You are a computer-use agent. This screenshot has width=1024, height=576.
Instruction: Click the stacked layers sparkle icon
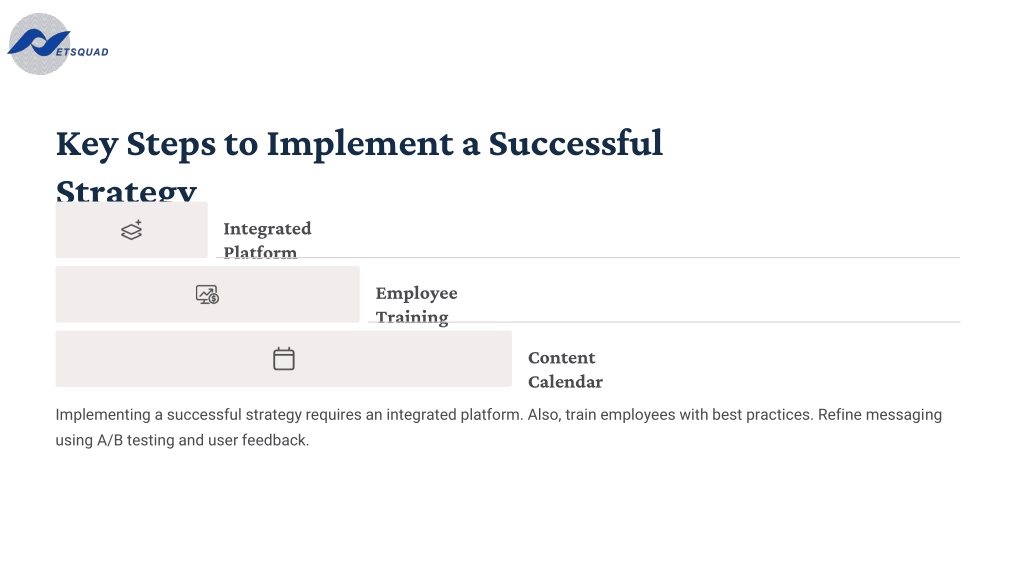131,230
